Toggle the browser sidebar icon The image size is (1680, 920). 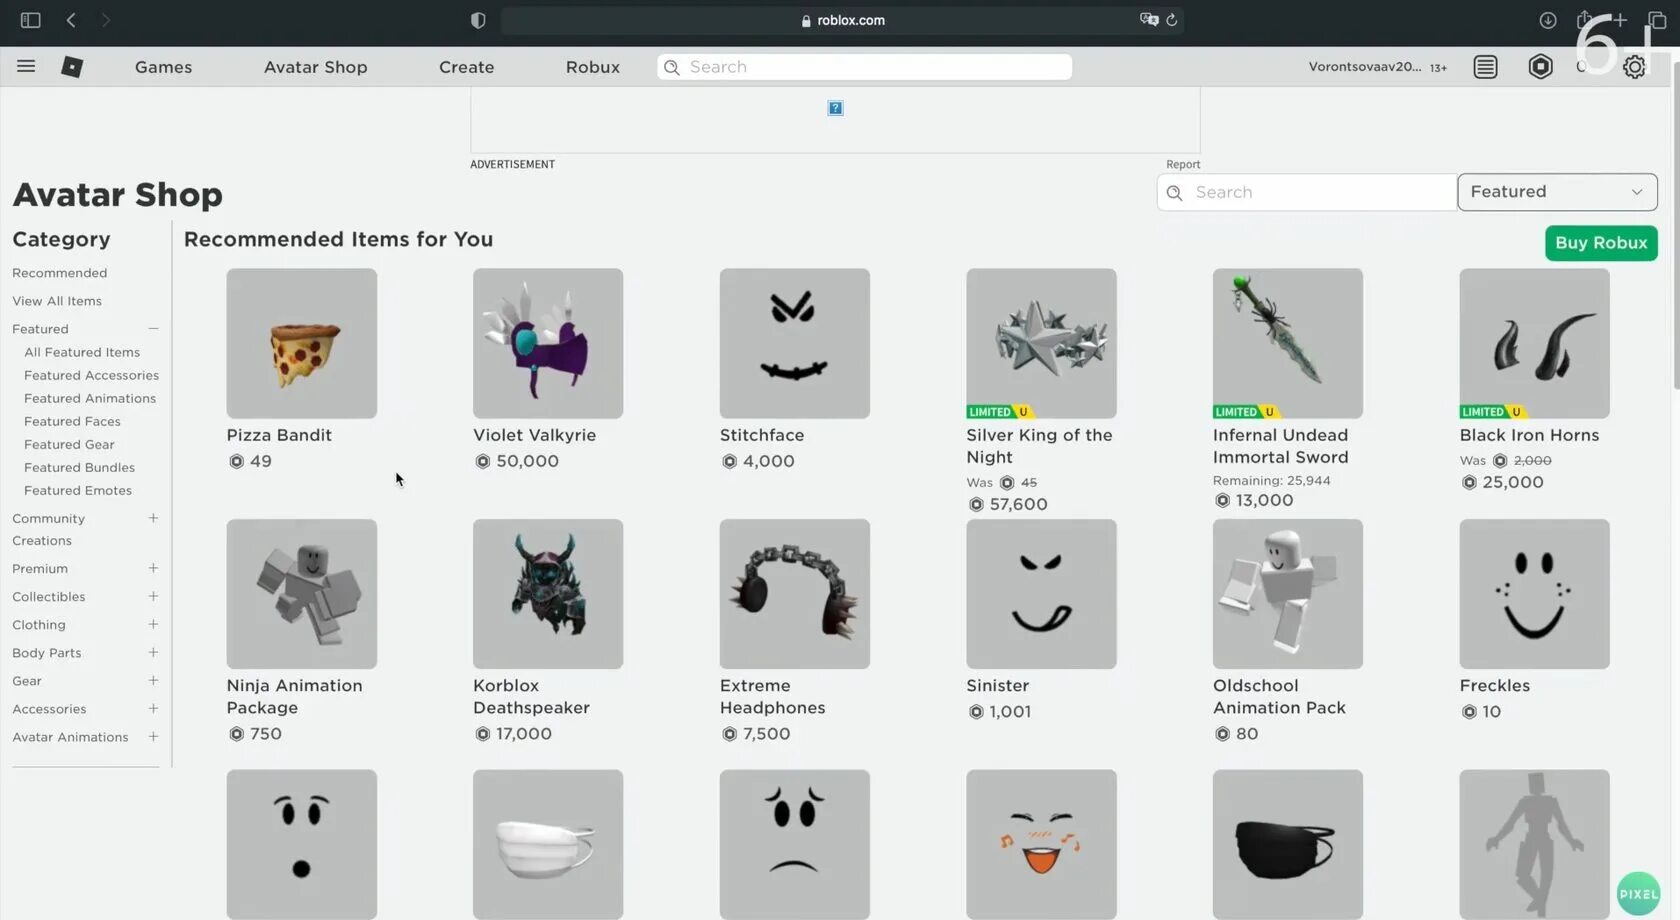pyautogui.click(x=30, y=20)
